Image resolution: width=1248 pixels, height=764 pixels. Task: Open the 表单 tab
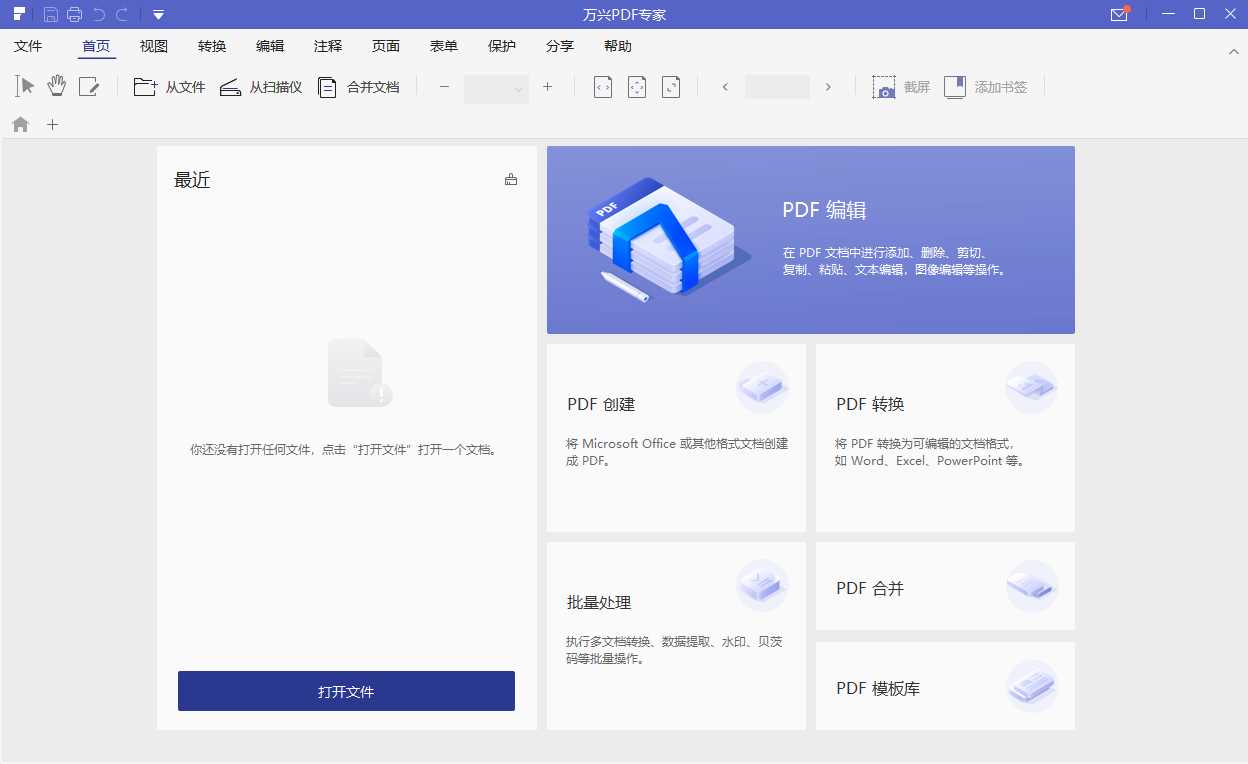pos(444,46)
